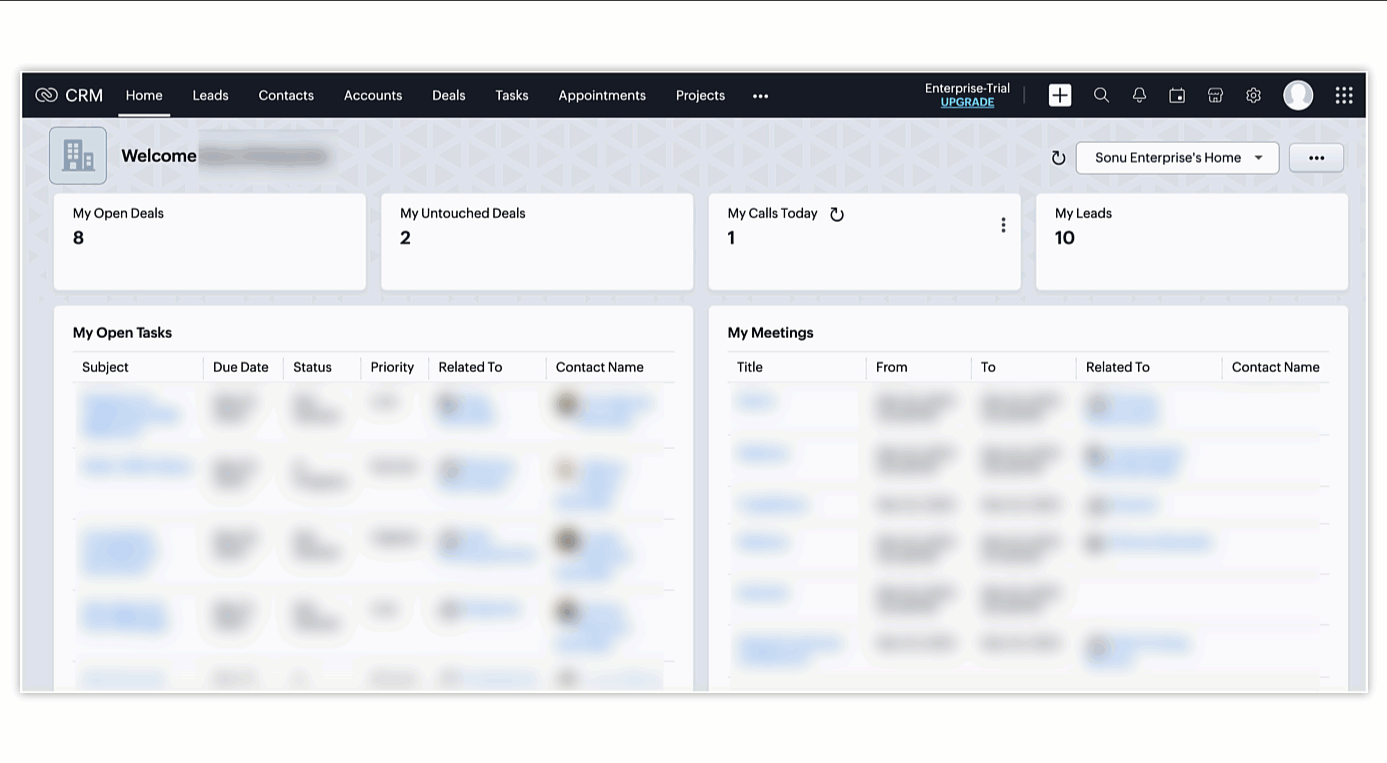The height and width of the screenshot is (763, 1387).
Task: Refresh the My Calls Today widget
Action: (x=837, y=214)
